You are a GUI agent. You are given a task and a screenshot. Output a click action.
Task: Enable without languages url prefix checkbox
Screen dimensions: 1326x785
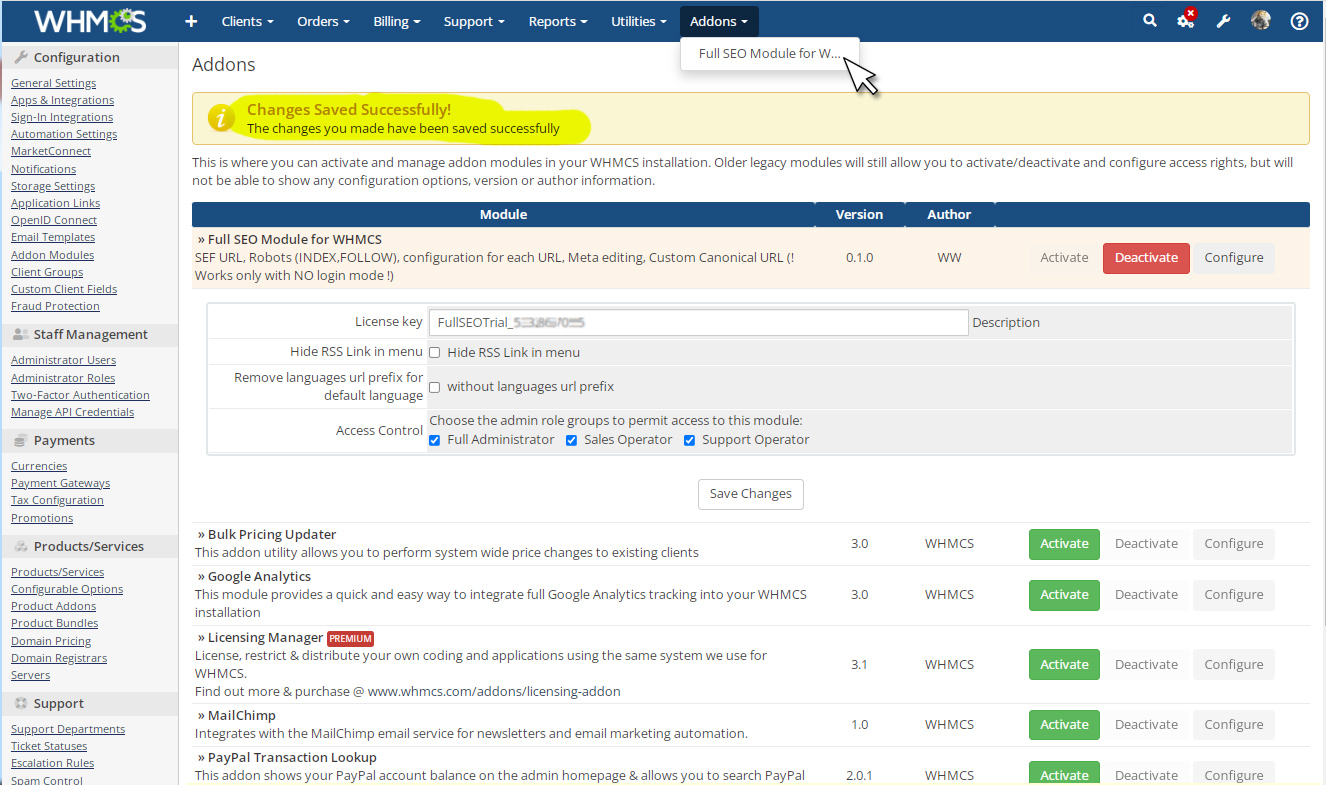point(434,387)
